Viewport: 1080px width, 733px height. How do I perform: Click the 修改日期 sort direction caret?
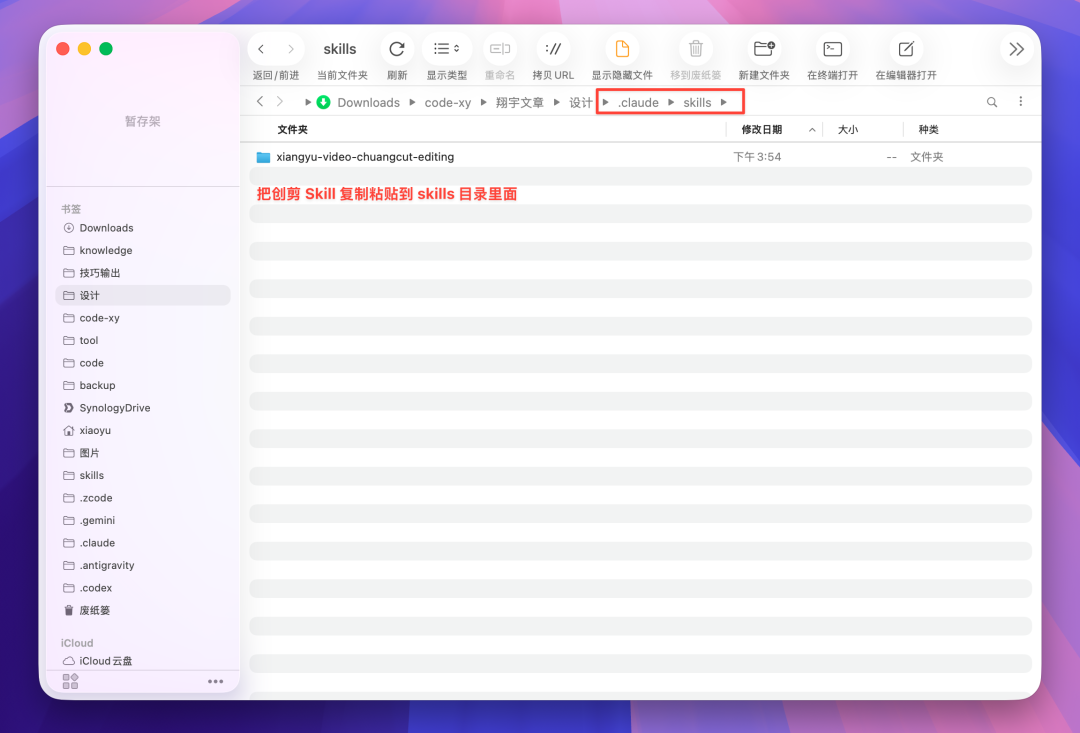812,130
